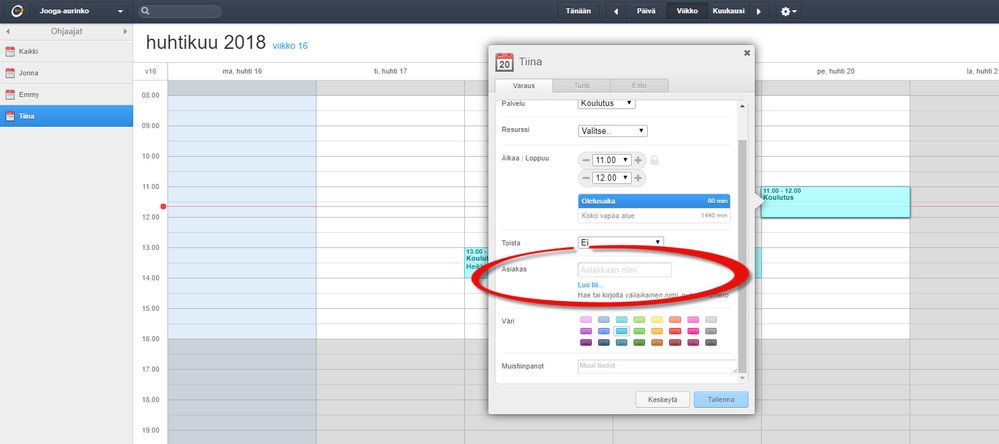Screen dimensions: 999x444
Task: Close the Tiina booking dialog
Action: tap(747, 54)
